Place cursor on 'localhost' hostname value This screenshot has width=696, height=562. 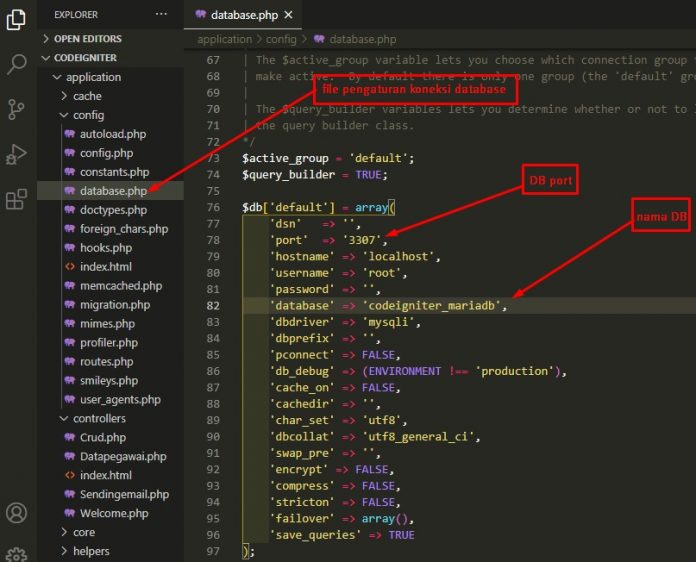(399, 257)
